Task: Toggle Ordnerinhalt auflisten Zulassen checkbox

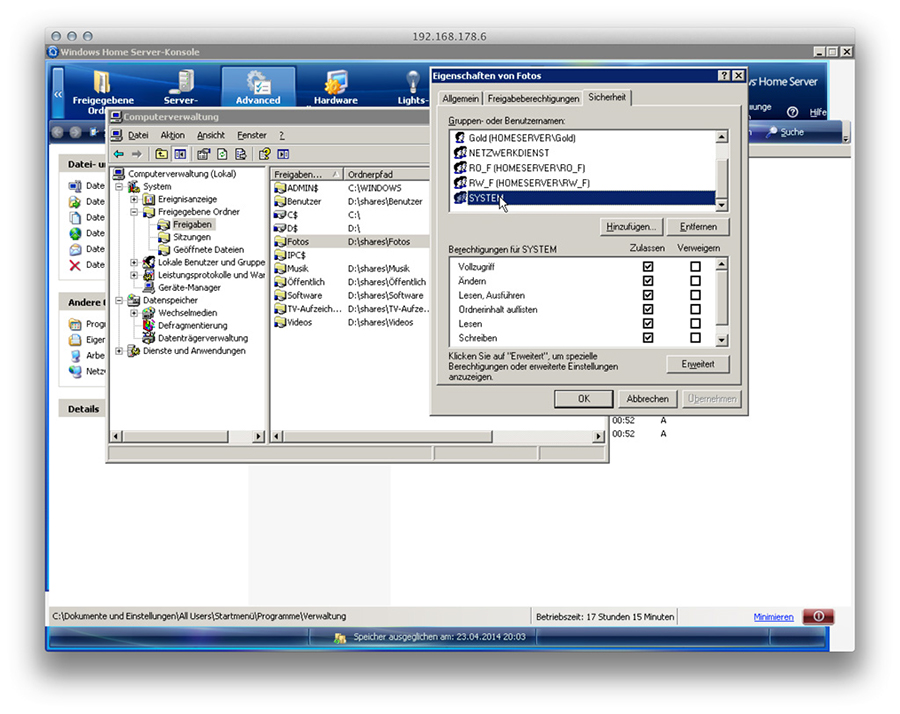Action: (648, 309)
